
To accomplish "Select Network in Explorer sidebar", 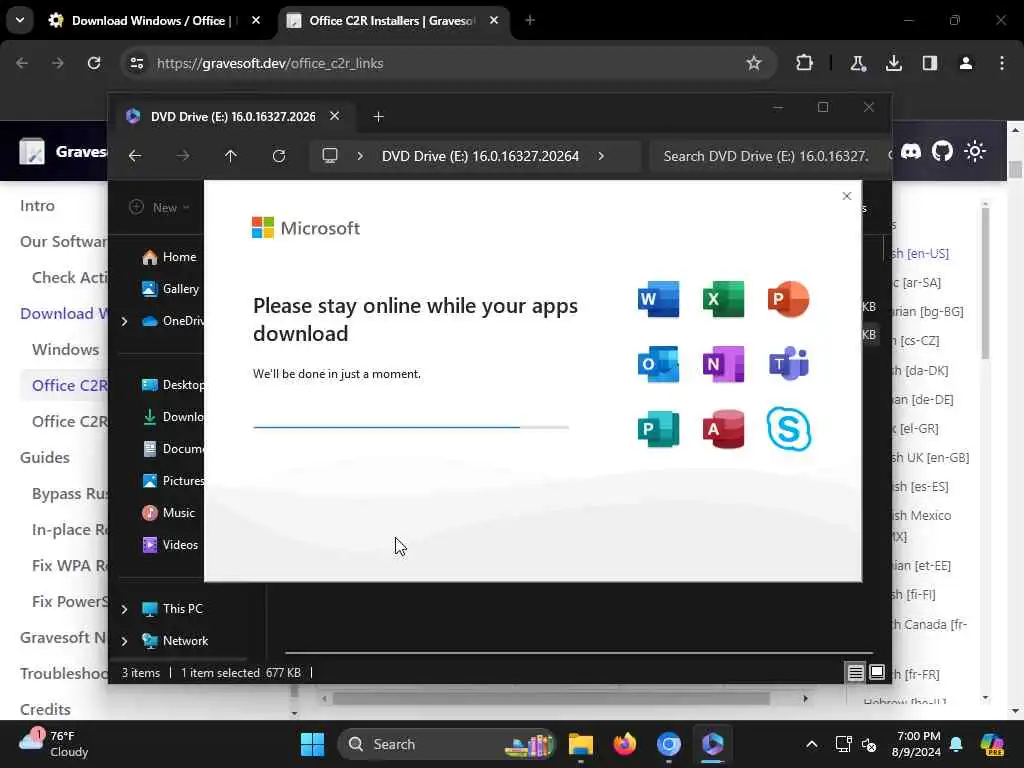I will pyautogui.click(x=175, y=641).
